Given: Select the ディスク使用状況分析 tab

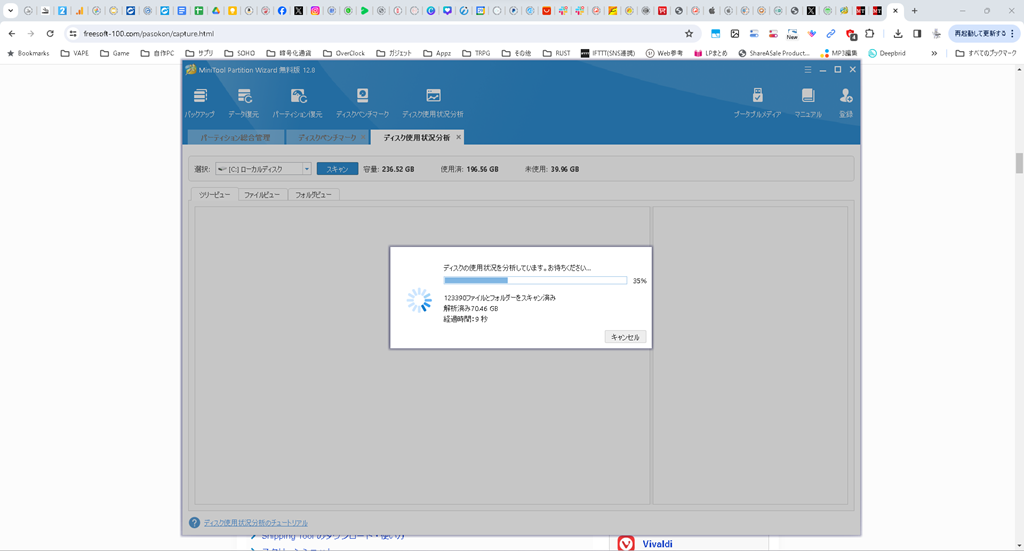Looking at the screenshot, I should [x=416, y=138].
